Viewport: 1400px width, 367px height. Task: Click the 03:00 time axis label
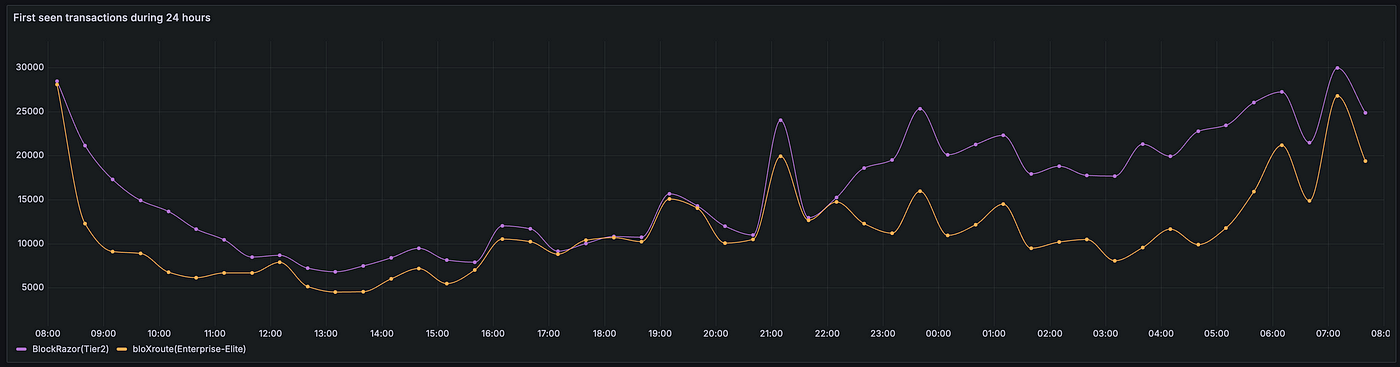[x=1105, y=333]
